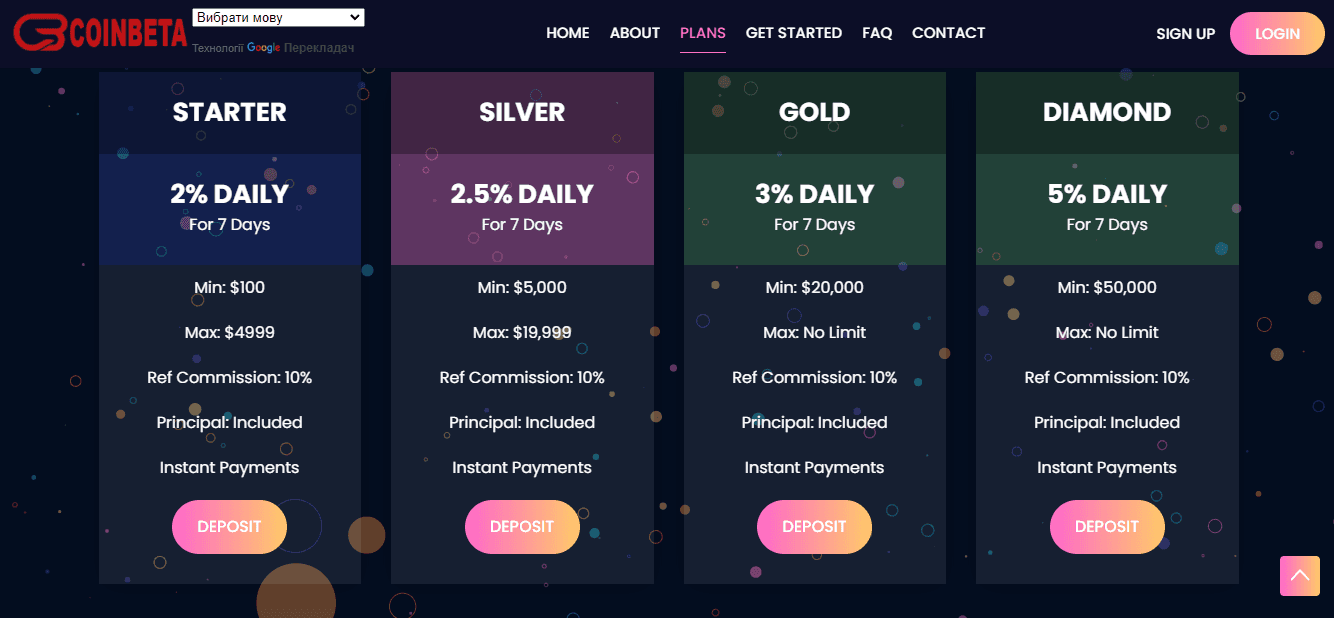Select the Starter plan heading
Screen dimensions: 1334x618
[x=229, y=112]
